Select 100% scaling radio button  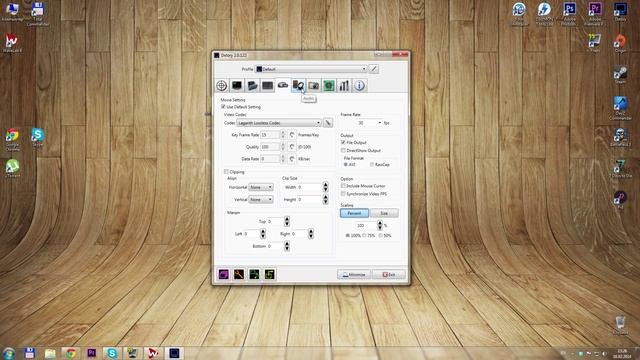(x=348, y=236)
